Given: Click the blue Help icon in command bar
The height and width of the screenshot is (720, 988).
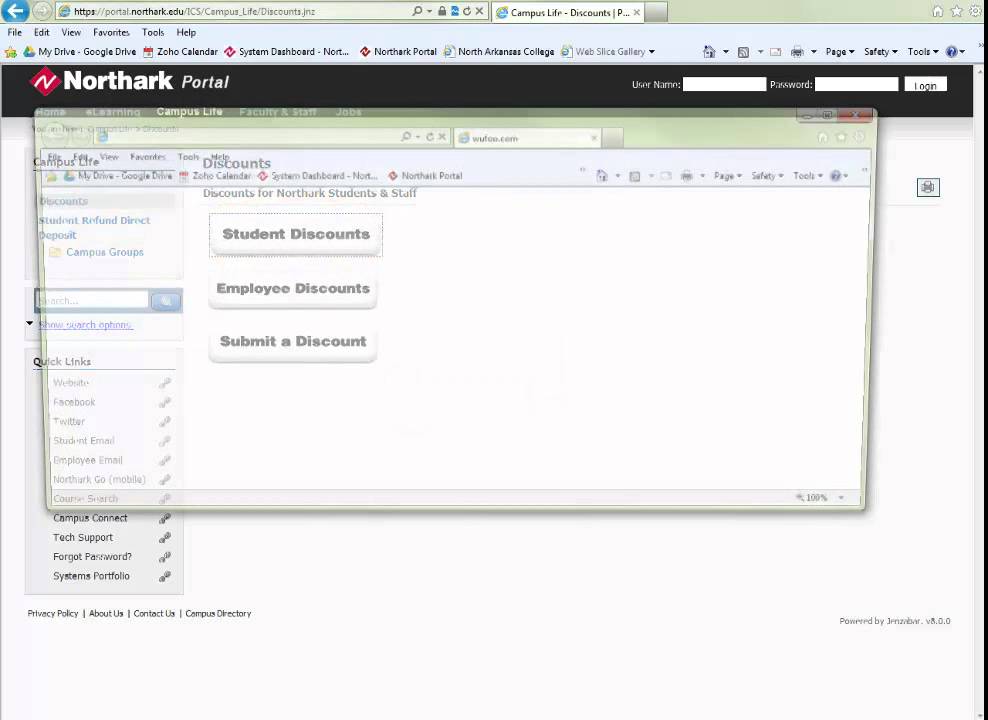Looking at the screenshot, I should point(951,52).
